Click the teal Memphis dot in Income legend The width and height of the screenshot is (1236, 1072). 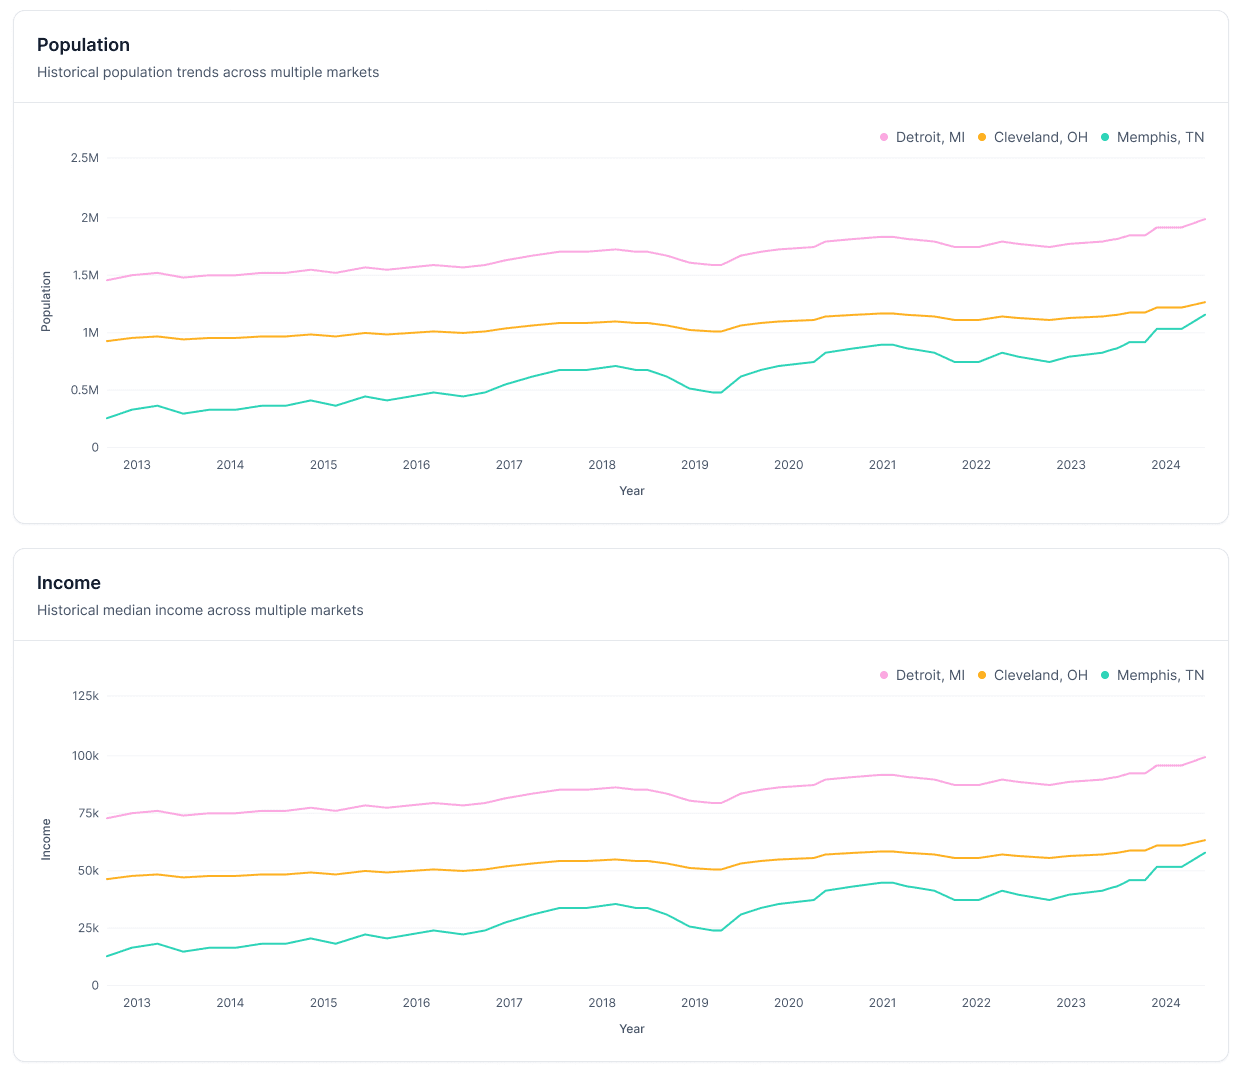1105,675
